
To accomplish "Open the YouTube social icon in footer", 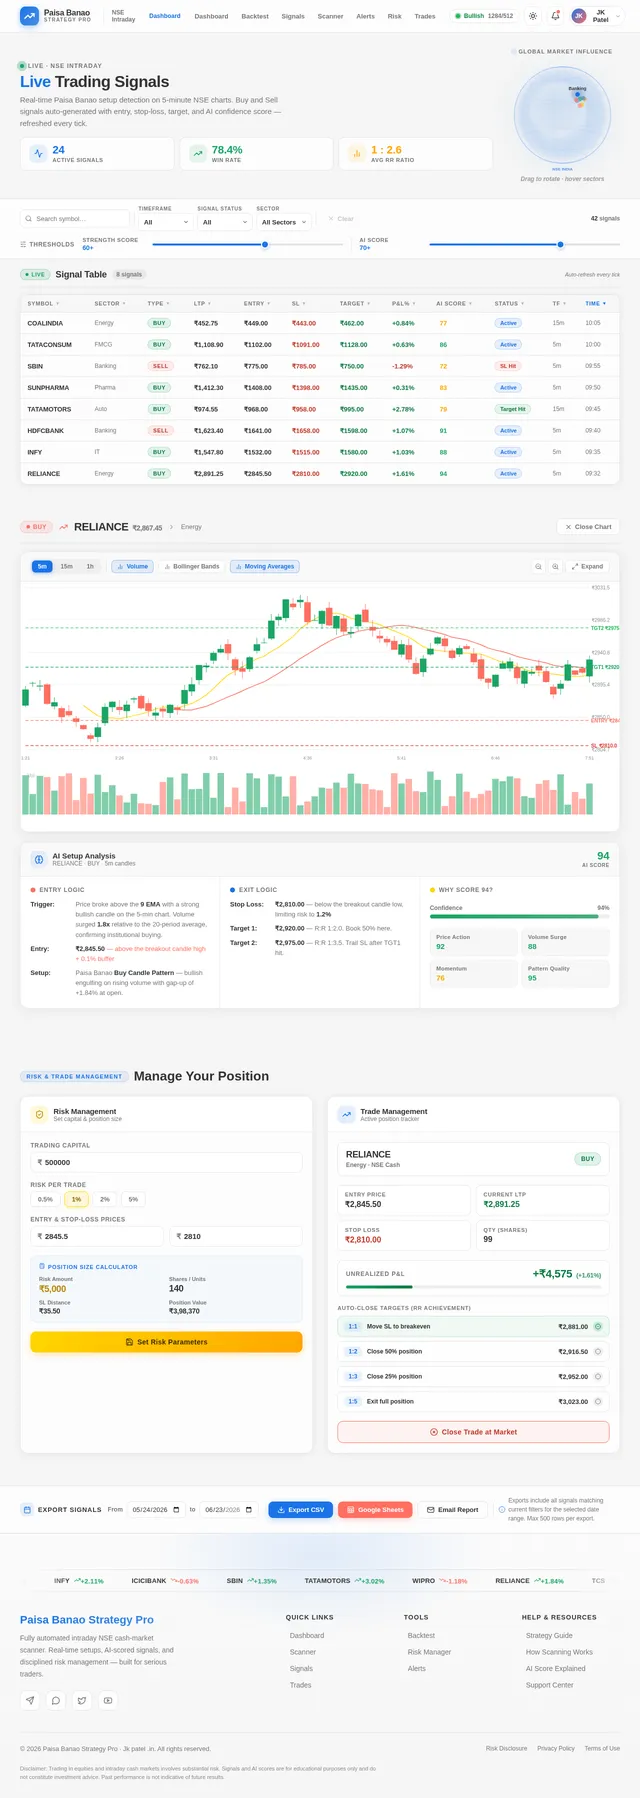I will [x=108, y=1700].
